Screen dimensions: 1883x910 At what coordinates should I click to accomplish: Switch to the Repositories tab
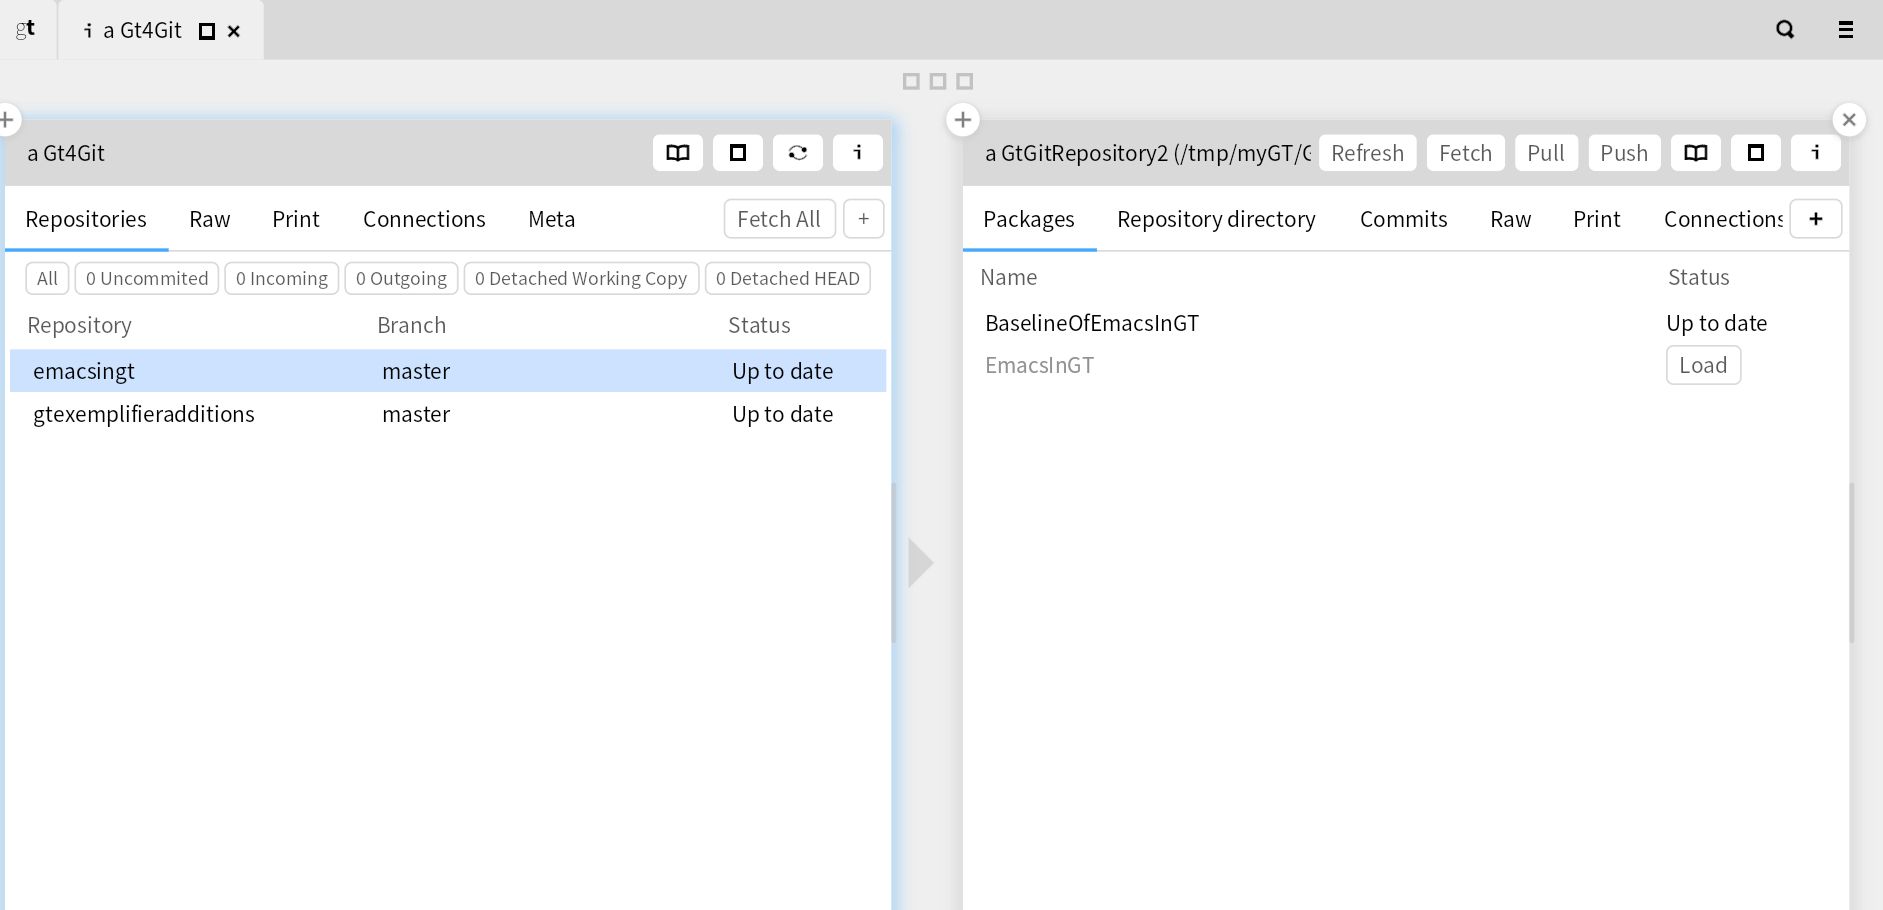(x=86, y=219)
